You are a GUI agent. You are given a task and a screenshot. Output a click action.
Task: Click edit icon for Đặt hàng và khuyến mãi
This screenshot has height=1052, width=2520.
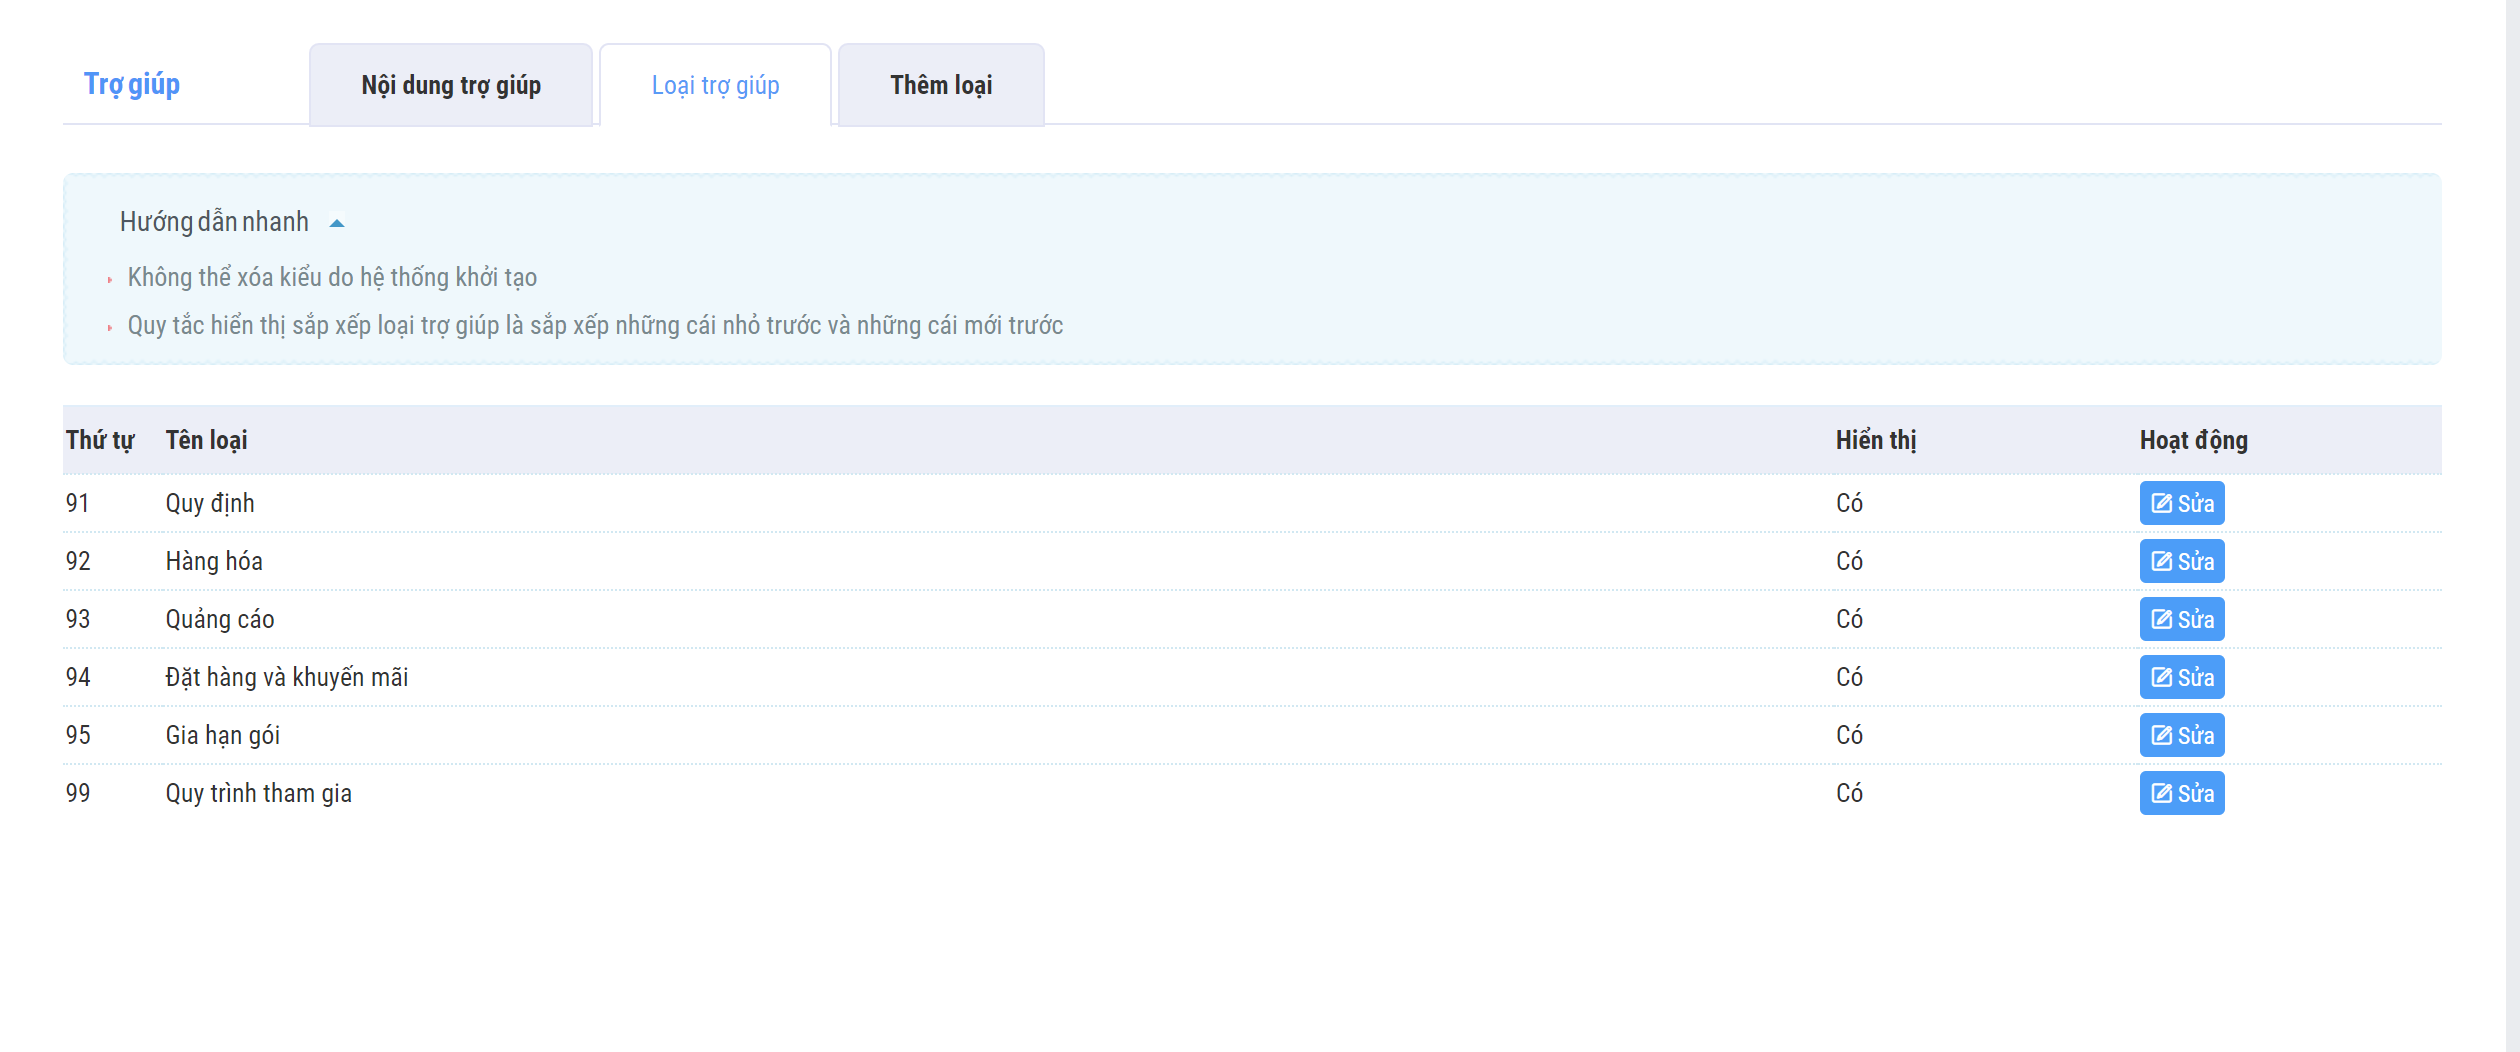tap(2162, 677)
